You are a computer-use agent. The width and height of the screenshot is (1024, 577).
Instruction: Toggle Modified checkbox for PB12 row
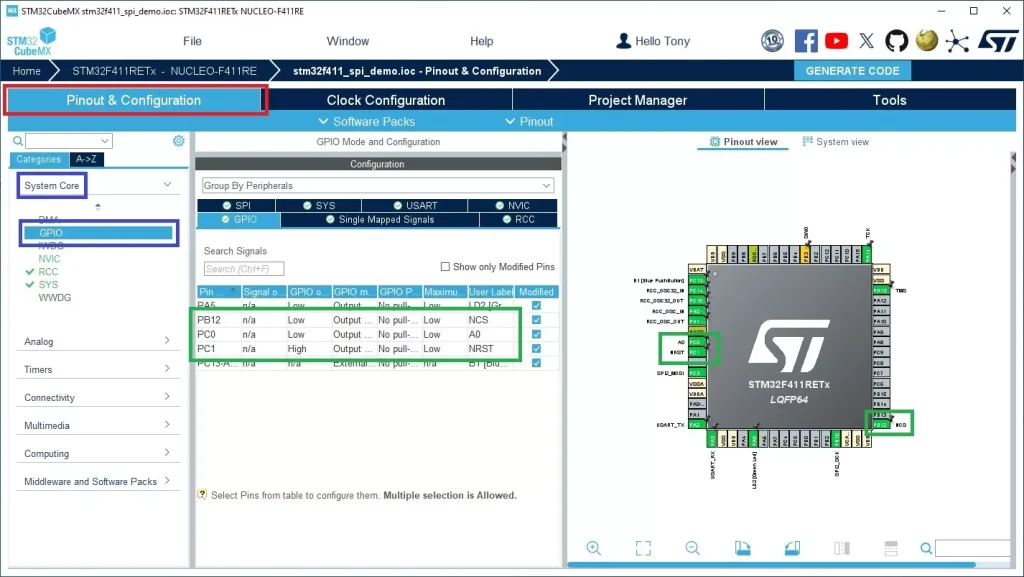[537, 320]
